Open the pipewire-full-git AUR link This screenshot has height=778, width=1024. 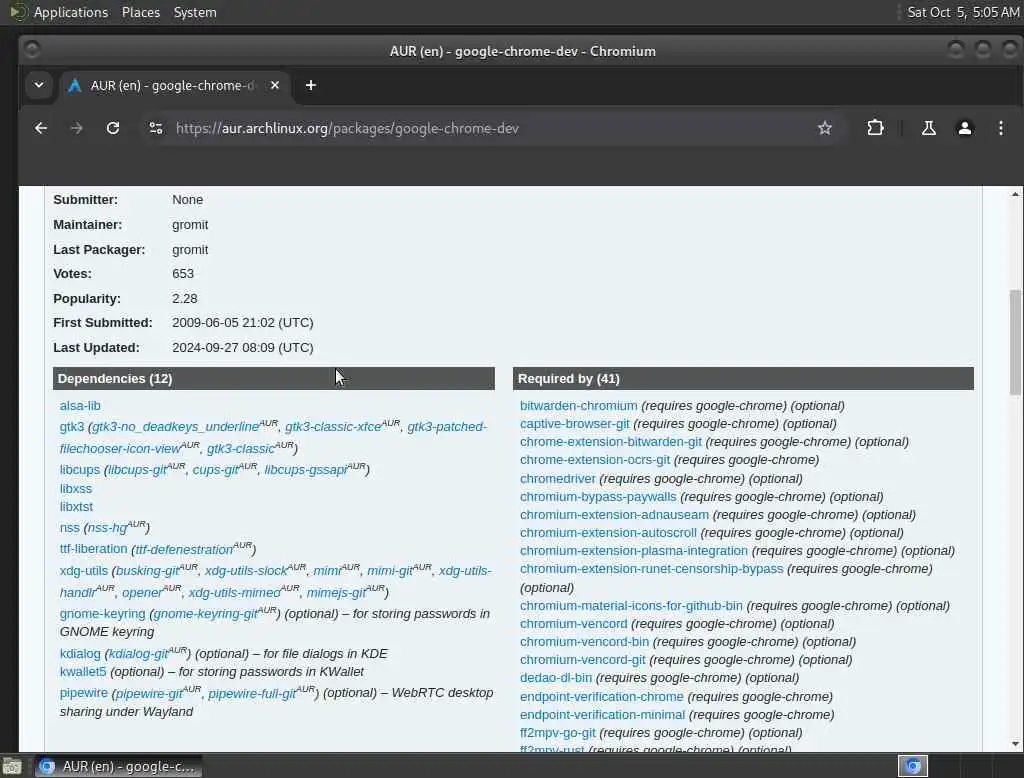point(252,693)
